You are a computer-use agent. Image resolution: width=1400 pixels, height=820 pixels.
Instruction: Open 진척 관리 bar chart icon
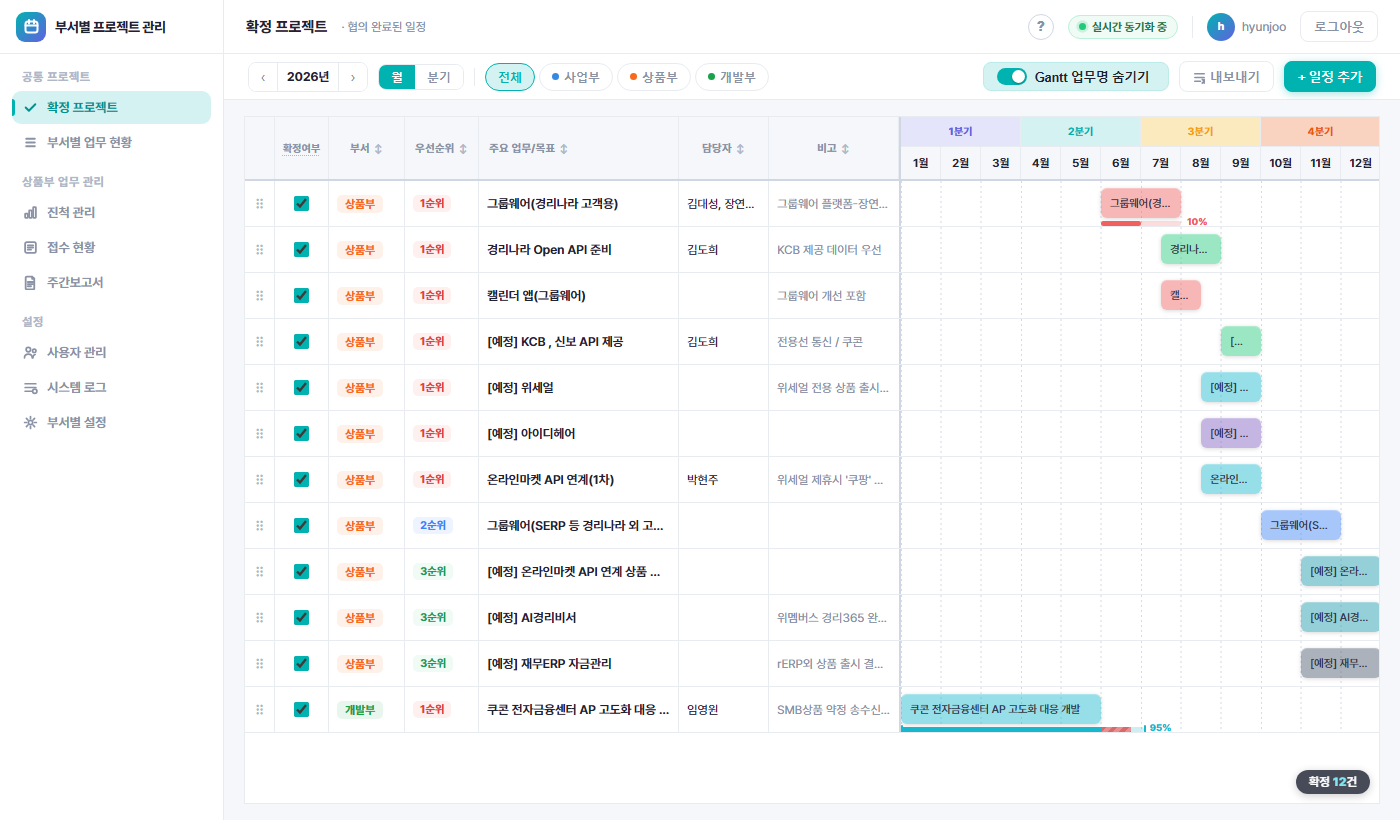(x=30, y=212)
